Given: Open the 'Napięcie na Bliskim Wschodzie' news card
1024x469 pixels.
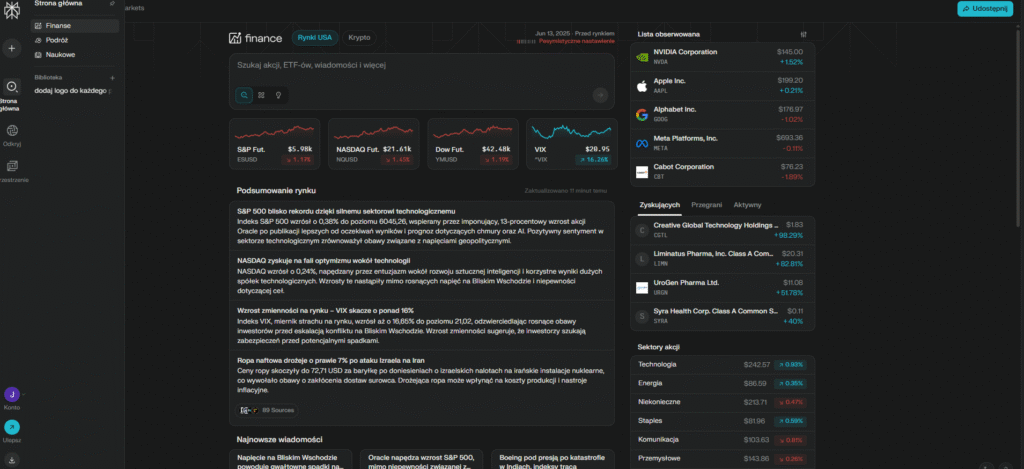Looking at the screenshot, I should (291, 459).
